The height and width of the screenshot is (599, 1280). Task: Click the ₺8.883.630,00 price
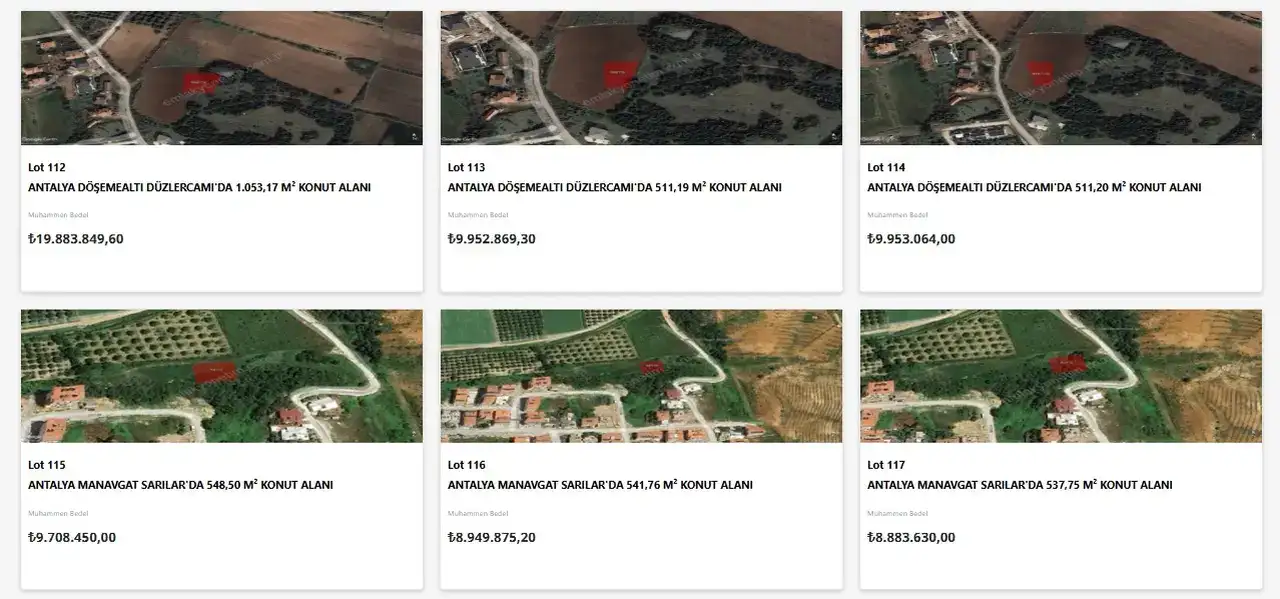click(x=911, y=538)
